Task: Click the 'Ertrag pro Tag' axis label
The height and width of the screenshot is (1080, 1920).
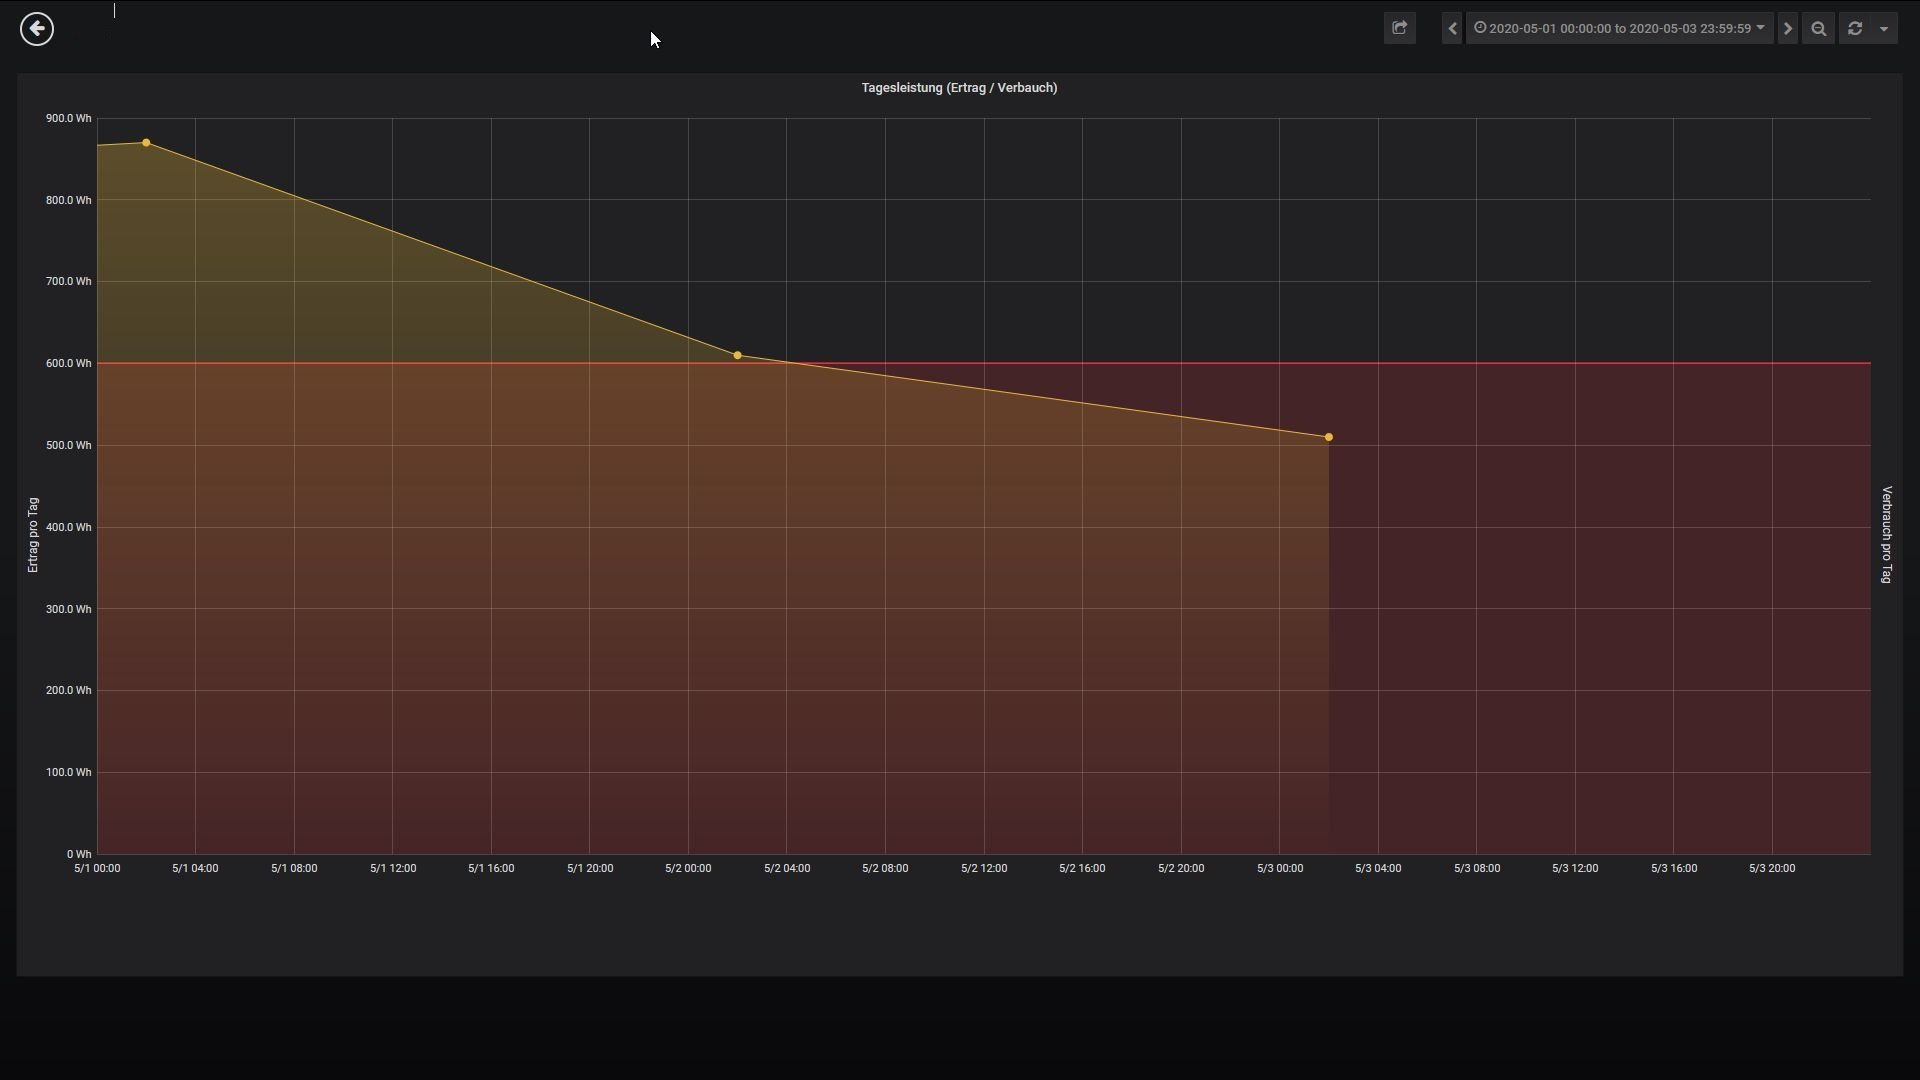Action: click(x=33, y=535)
